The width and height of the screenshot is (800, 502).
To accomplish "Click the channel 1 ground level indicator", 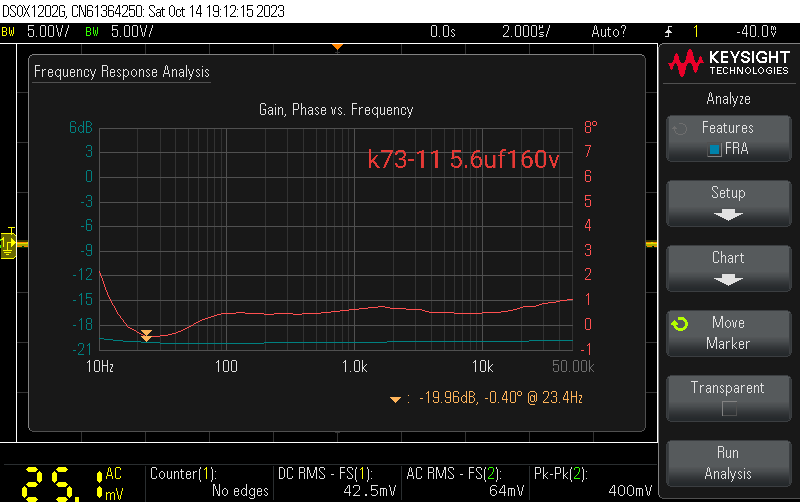I will click(8, 244).
